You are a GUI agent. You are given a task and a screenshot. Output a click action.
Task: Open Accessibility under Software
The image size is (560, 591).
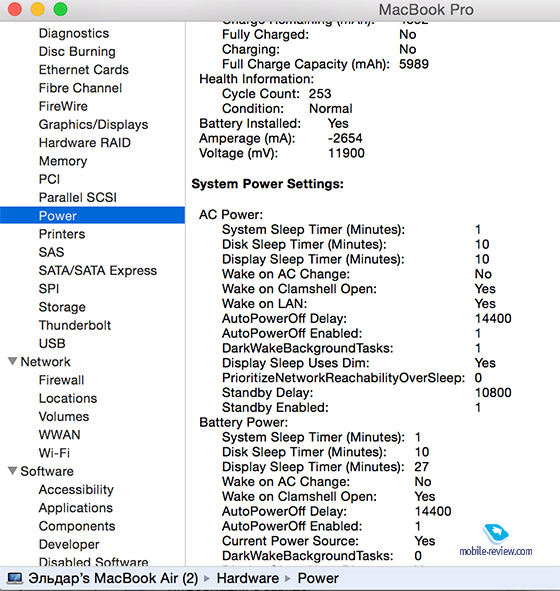76,490
